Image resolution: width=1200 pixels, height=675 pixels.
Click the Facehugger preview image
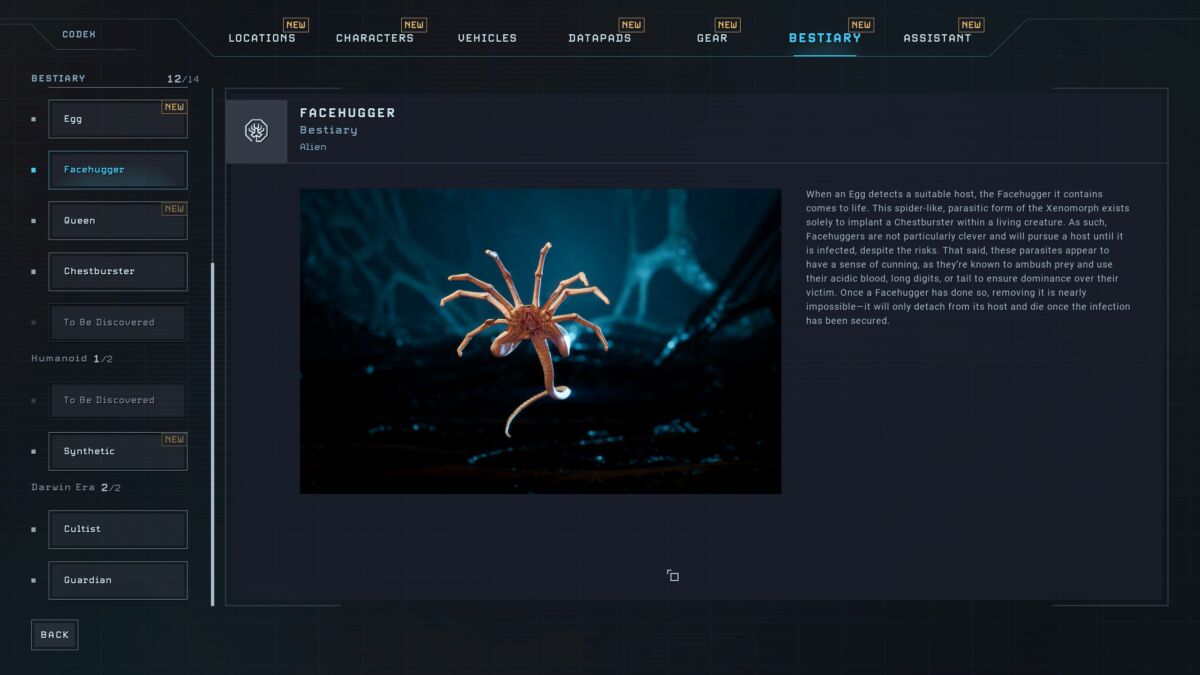[540, 341]
